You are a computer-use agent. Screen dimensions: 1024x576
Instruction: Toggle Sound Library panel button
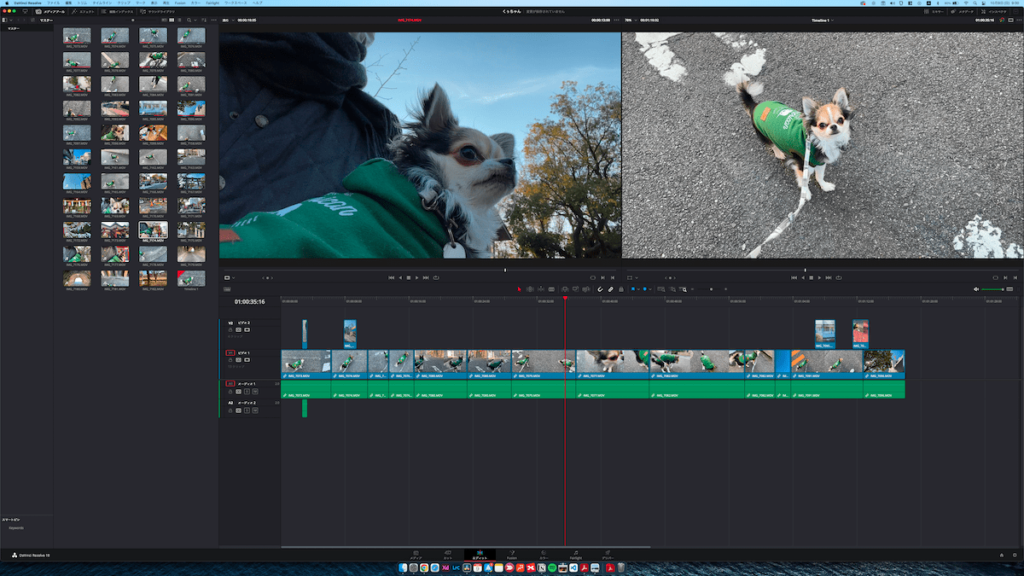157,12
